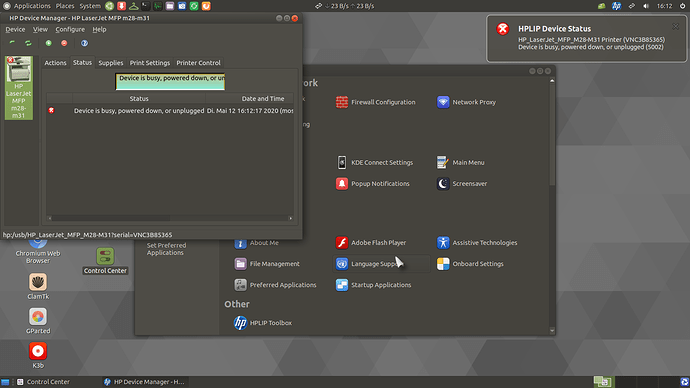Click the volume icon in the top panel
Screen dimensions: 690x388
tap(646, 6)
